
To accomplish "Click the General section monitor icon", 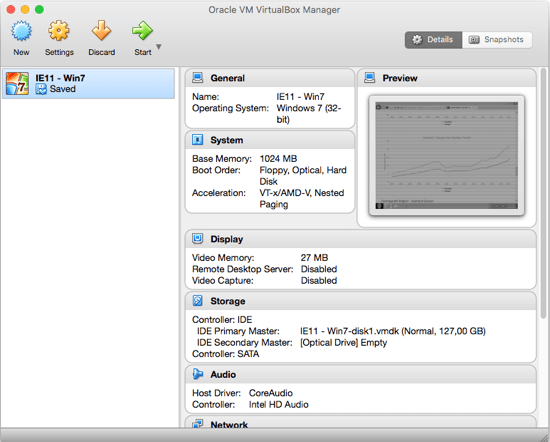I will point(197,78).
